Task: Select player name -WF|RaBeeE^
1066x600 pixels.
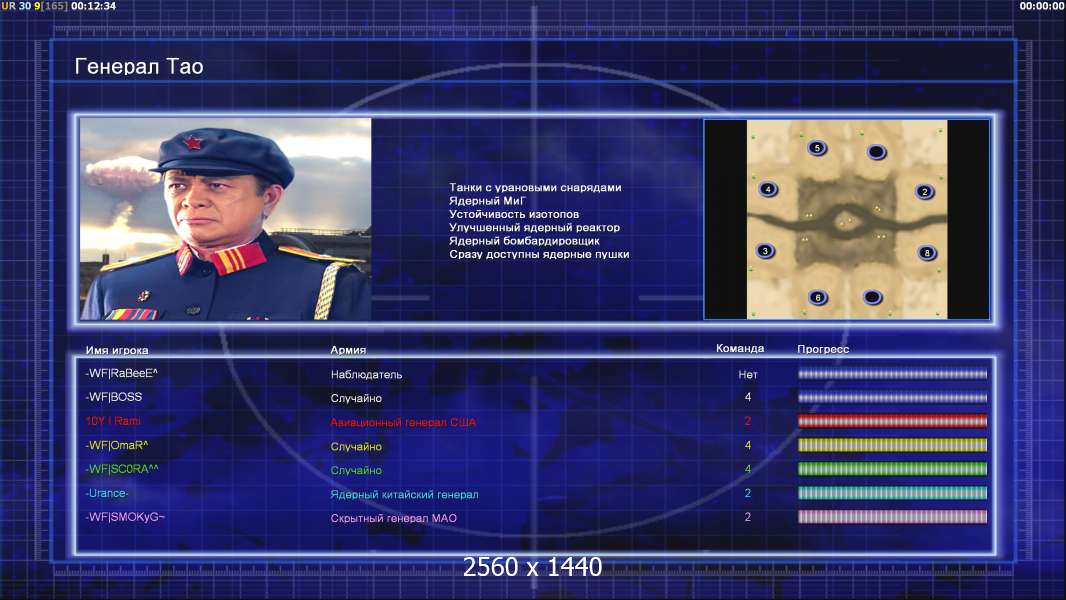Action: pos(122,373)
